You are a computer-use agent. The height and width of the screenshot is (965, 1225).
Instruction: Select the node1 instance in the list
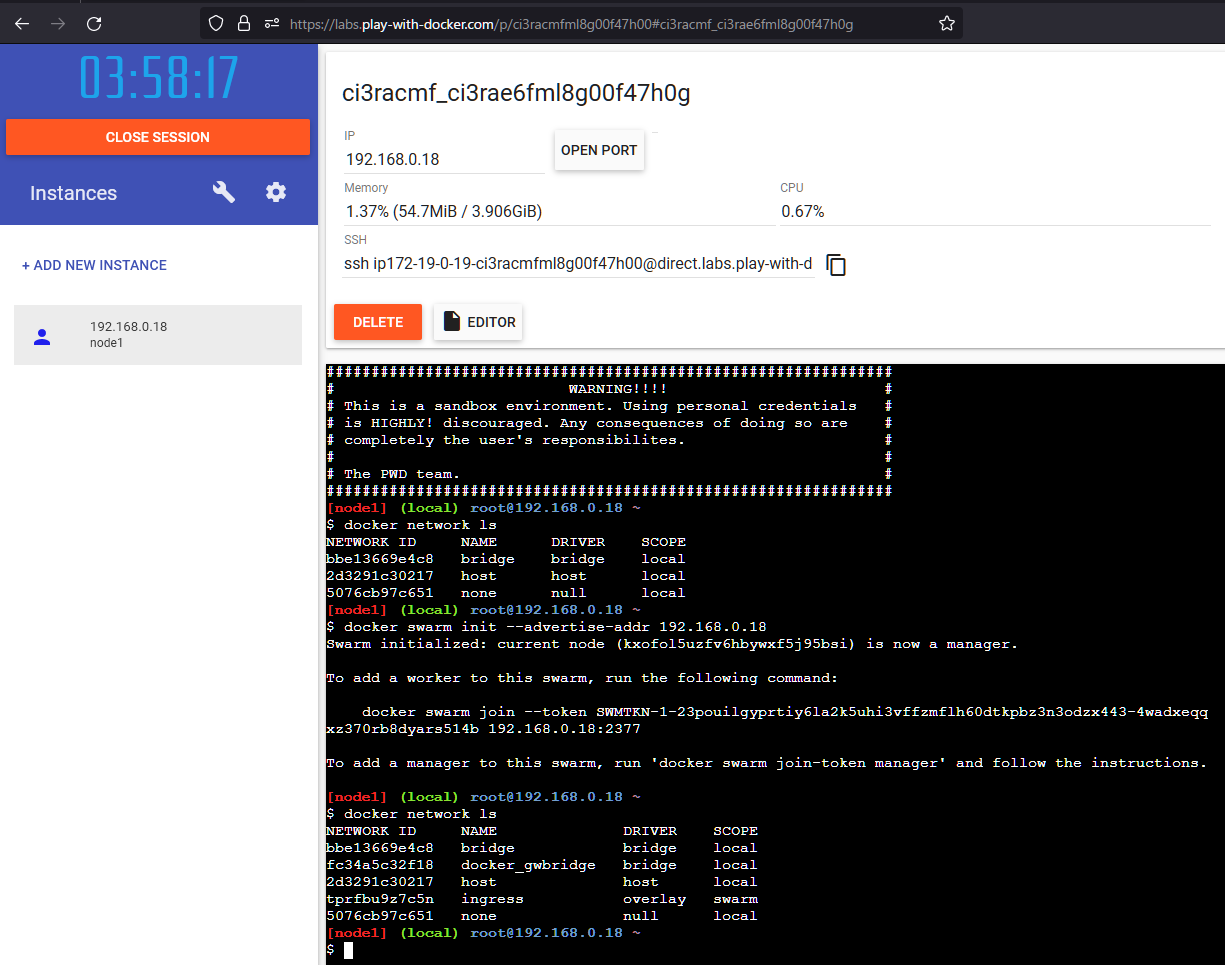click(157, 335)
